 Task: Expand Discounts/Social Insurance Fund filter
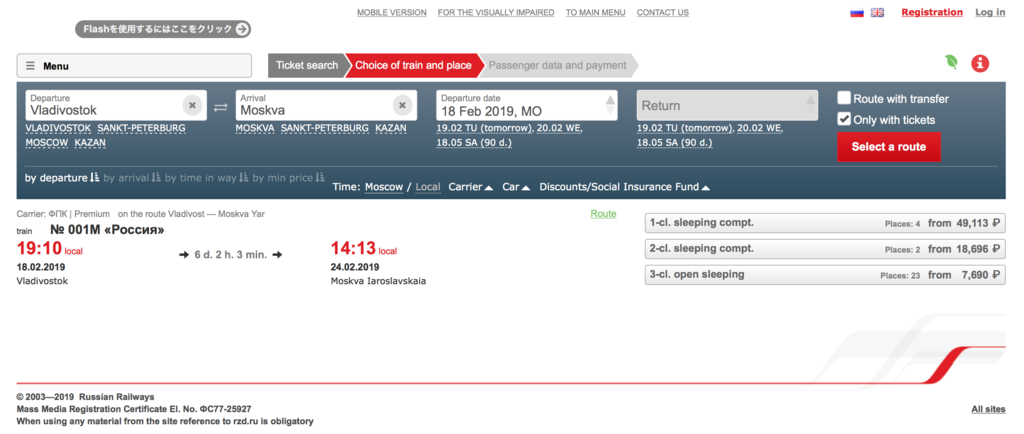624,187
